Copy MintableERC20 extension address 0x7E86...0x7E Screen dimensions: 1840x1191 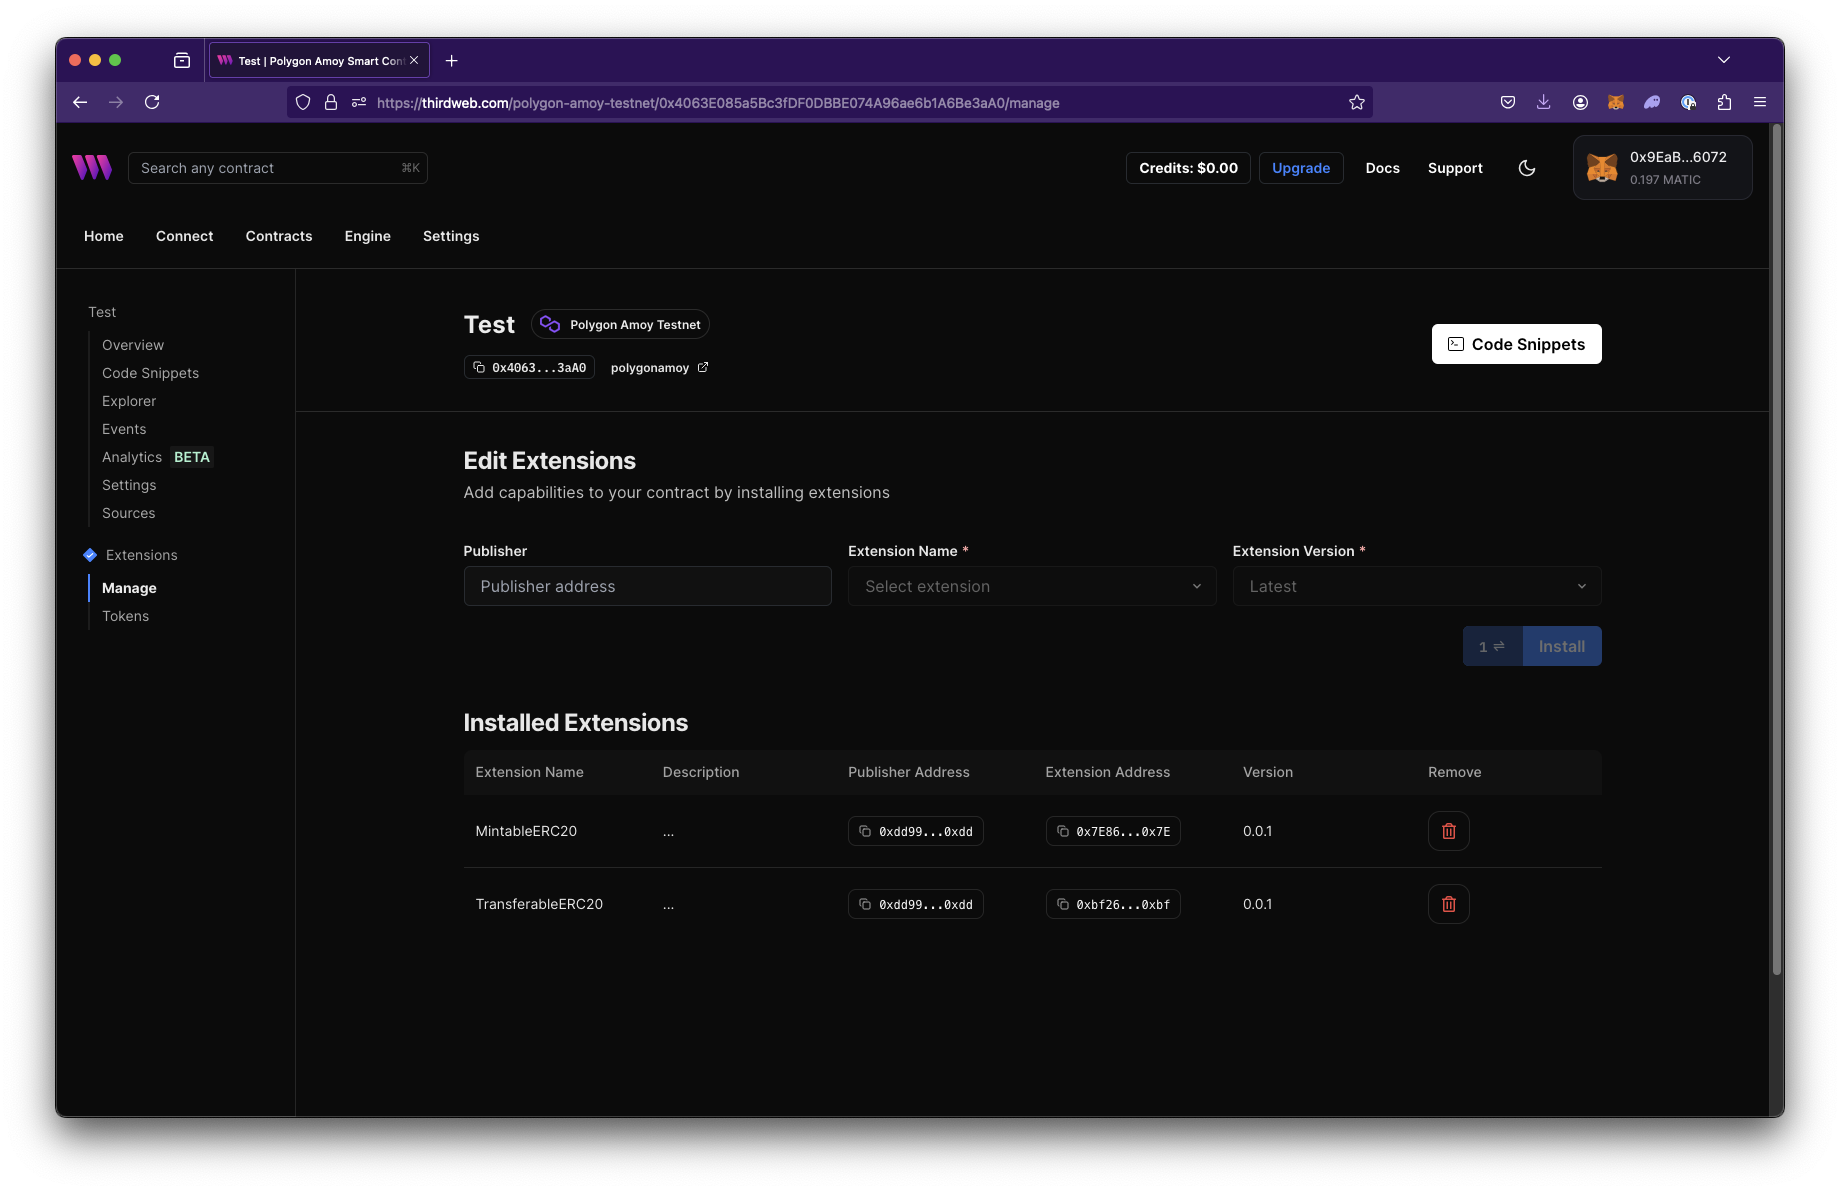point(1113,832)
